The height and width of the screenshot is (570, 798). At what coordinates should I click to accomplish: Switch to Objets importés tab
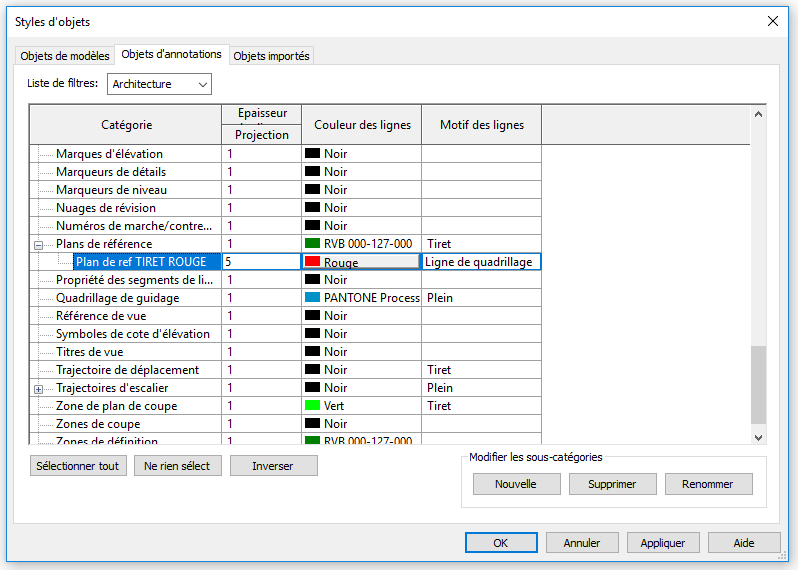[272, 56]
